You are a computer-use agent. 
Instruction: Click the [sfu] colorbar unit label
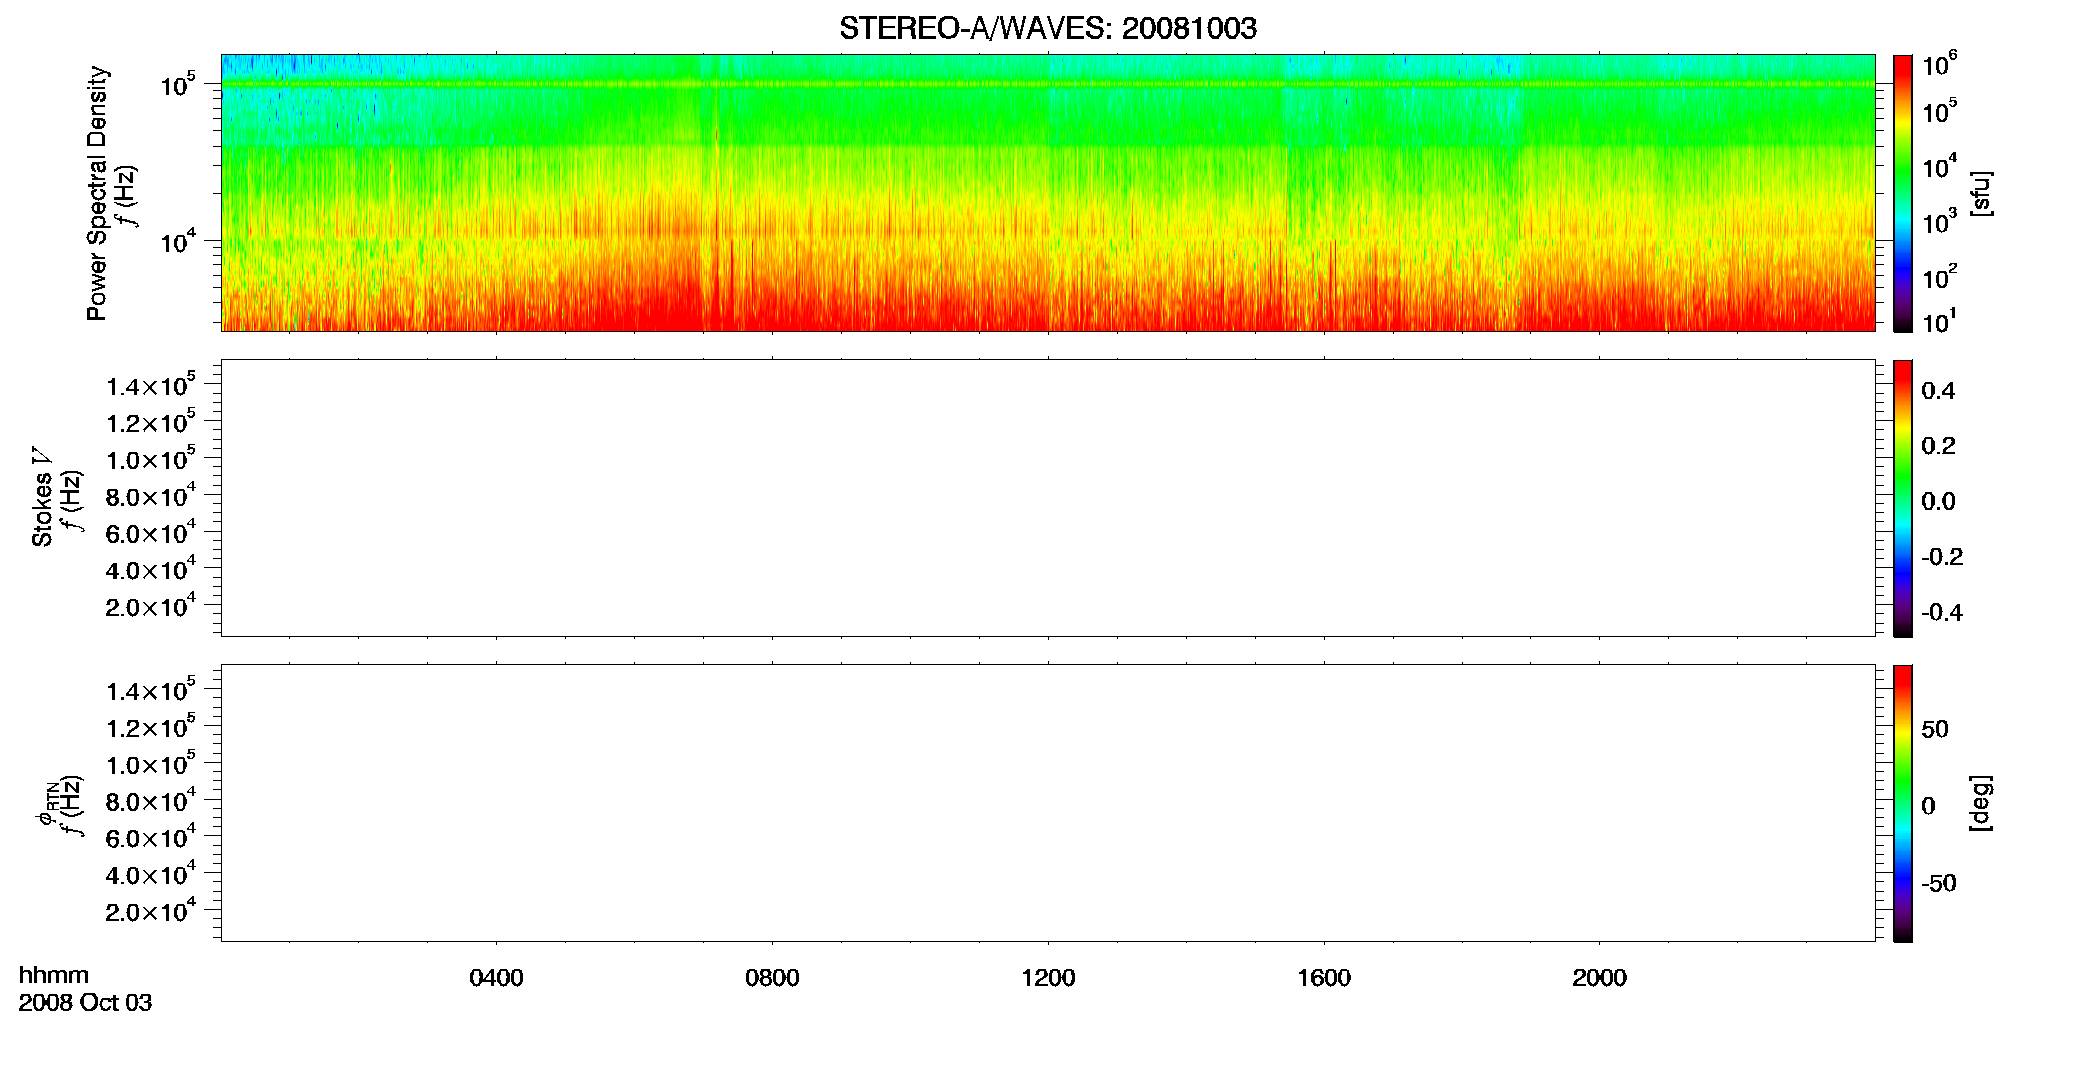pyautogui.click(x=1980, y=193)
